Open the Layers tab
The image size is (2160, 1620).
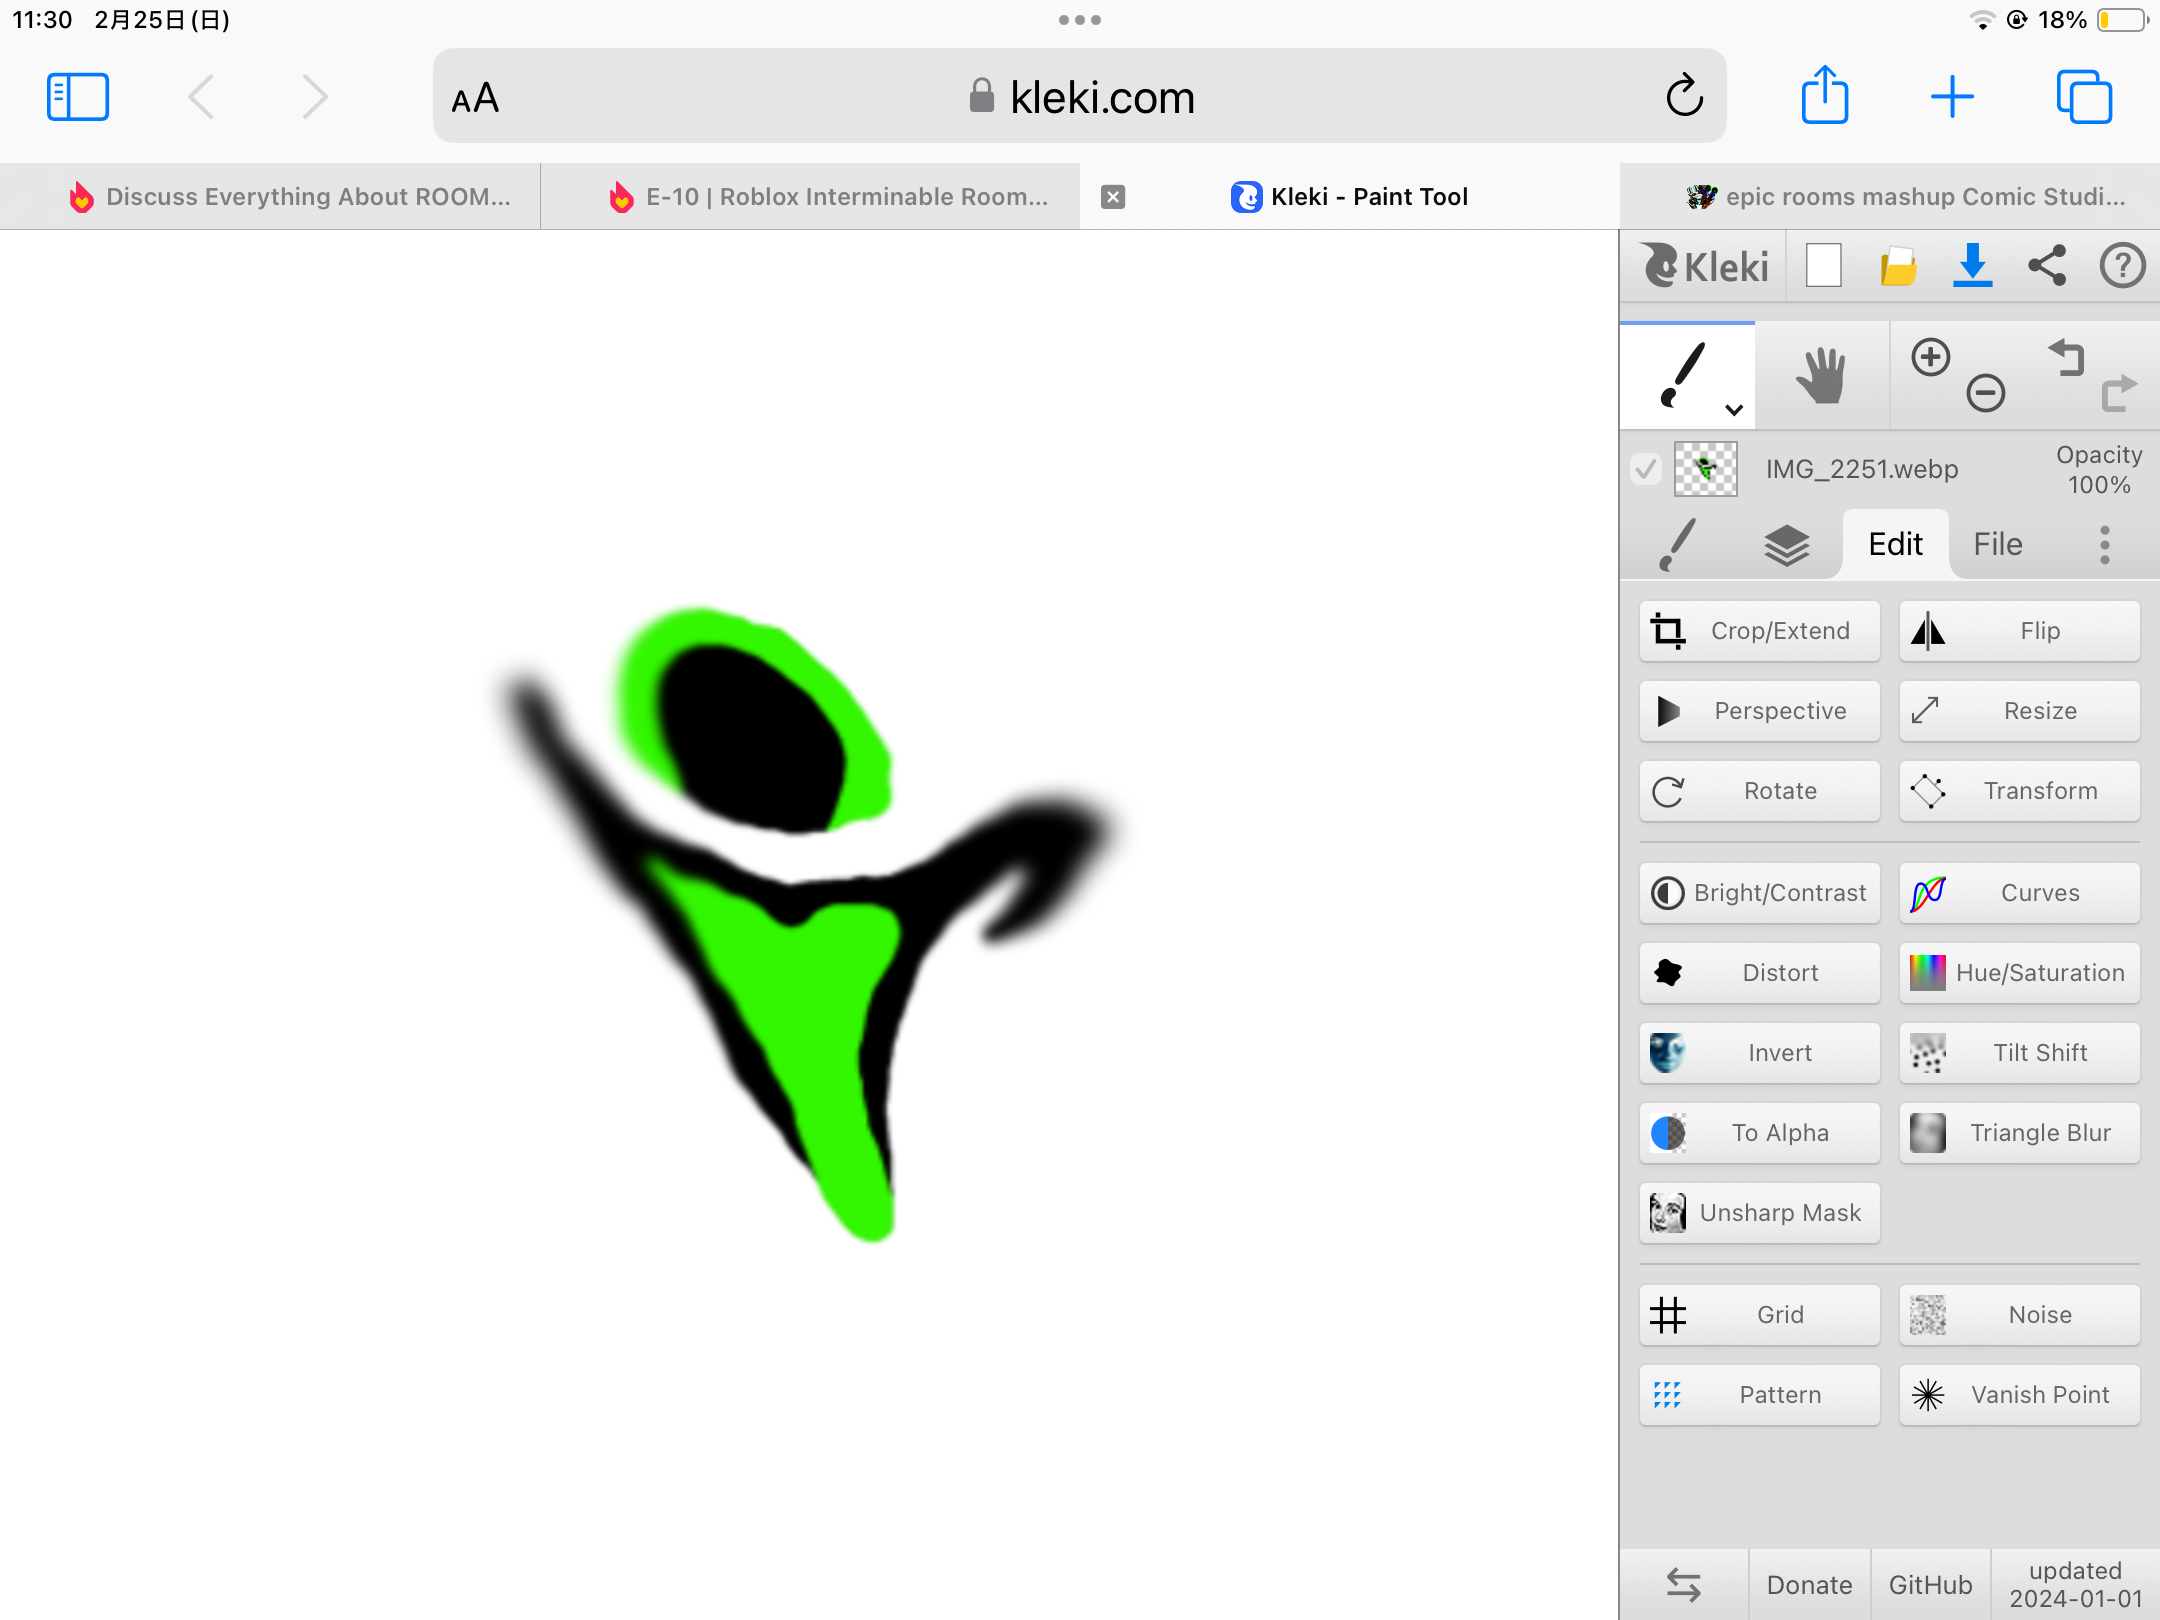coord(1786,545)
